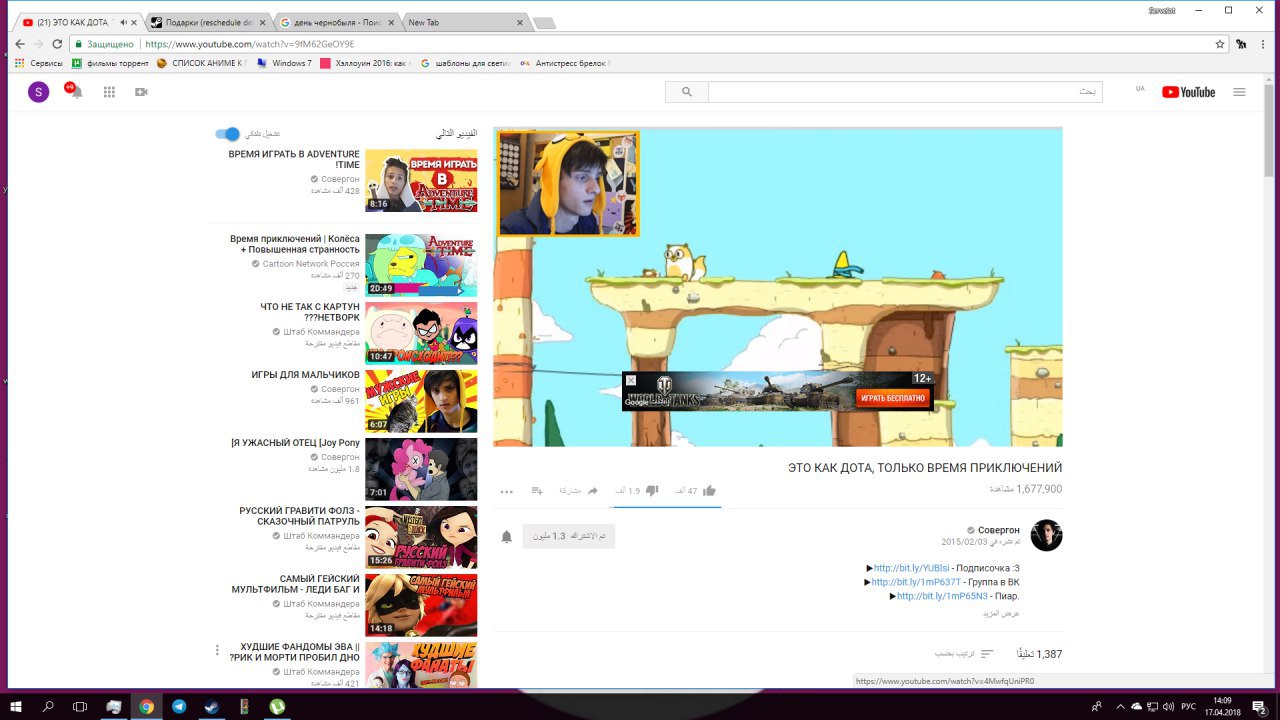This screenshot has width=1280, height=720.
Task: Go back in browser history
Action: pos(19,44)
